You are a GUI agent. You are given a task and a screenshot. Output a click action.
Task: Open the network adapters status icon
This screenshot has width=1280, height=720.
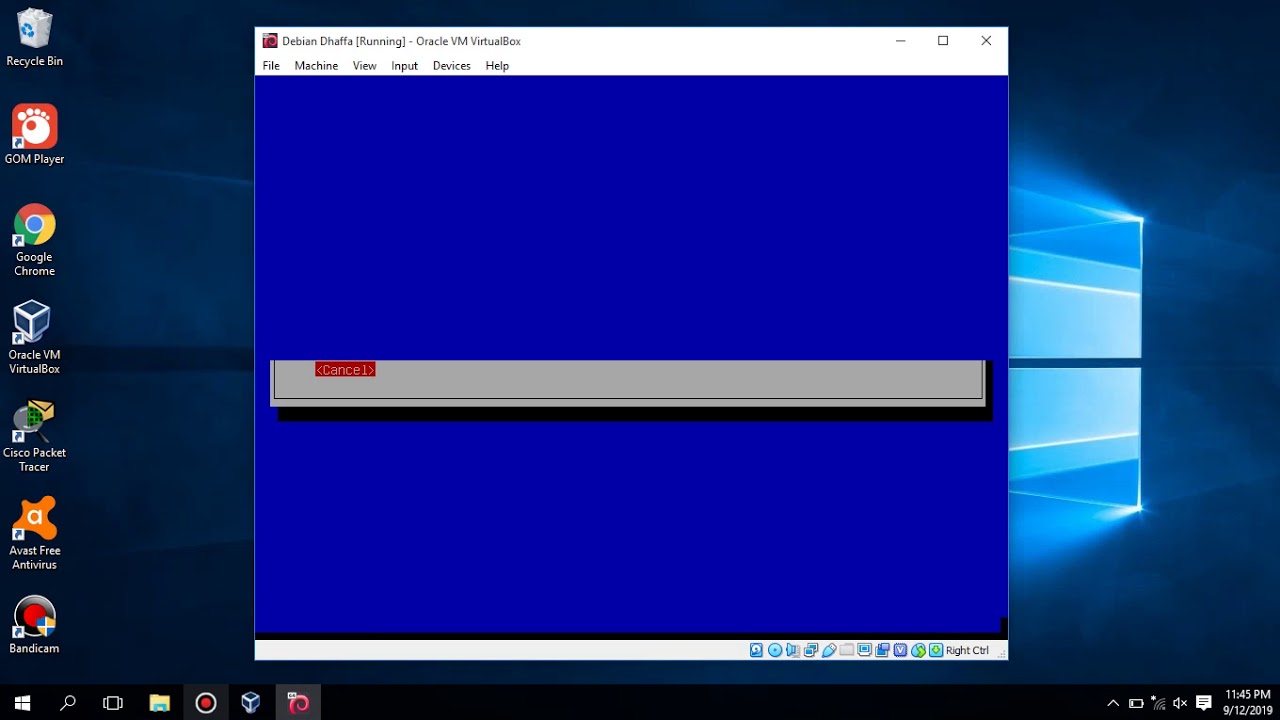811,650
